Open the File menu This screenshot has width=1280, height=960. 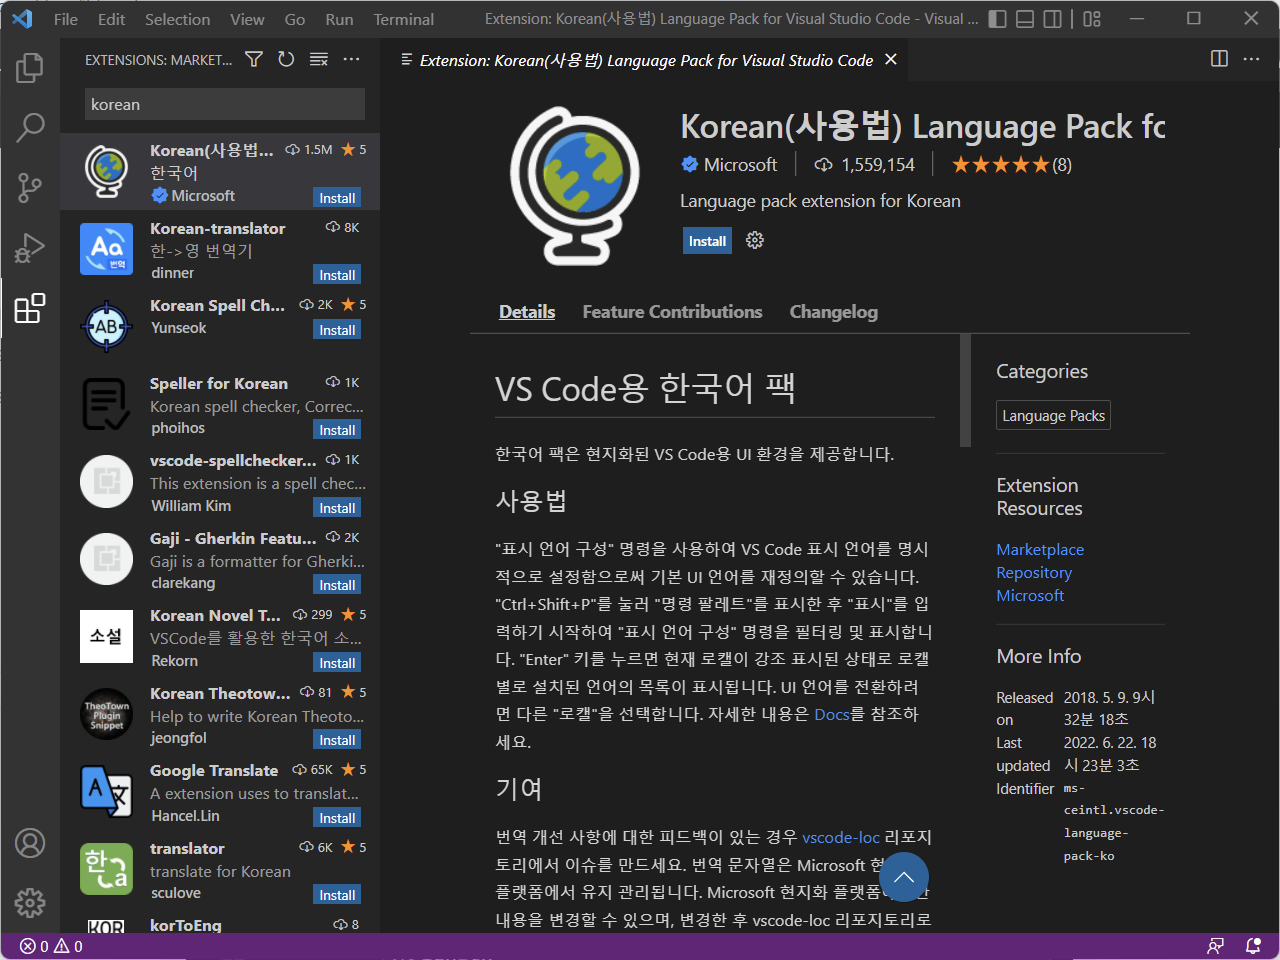pos(66,19)
